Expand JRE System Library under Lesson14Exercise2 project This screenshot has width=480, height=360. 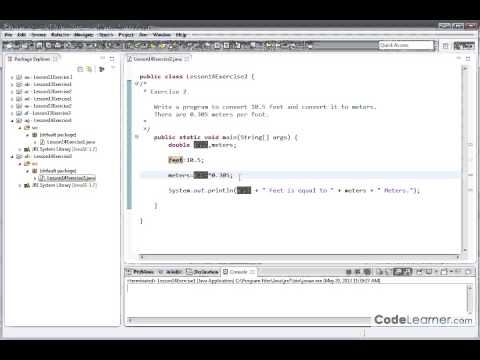20,185
